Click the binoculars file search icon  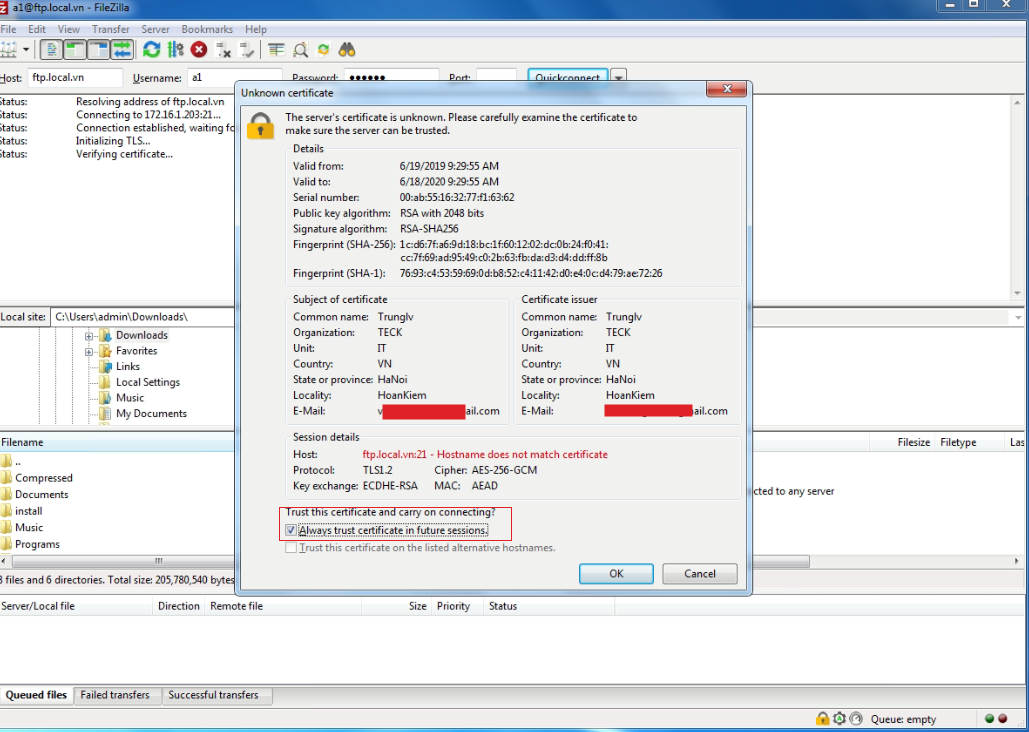[x=347, y=50]
